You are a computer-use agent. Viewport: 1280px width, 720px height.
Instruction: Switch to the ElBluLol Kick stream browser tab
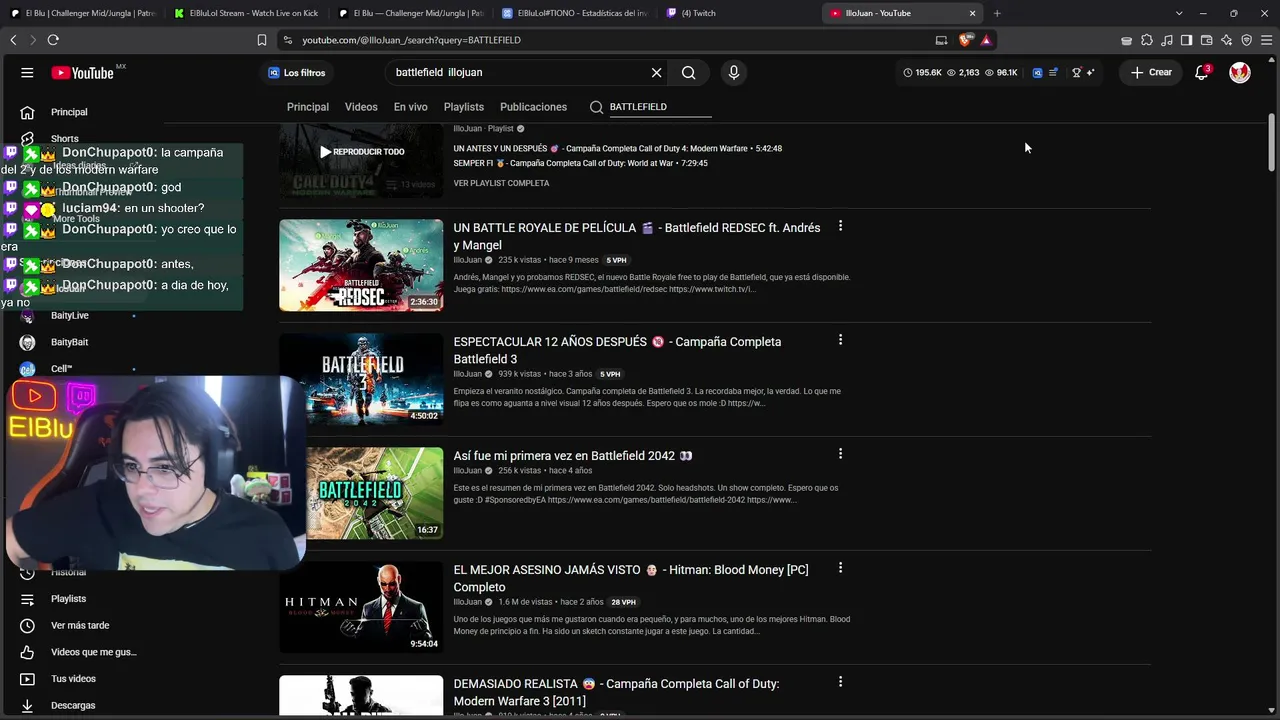(x=245, y=13)
